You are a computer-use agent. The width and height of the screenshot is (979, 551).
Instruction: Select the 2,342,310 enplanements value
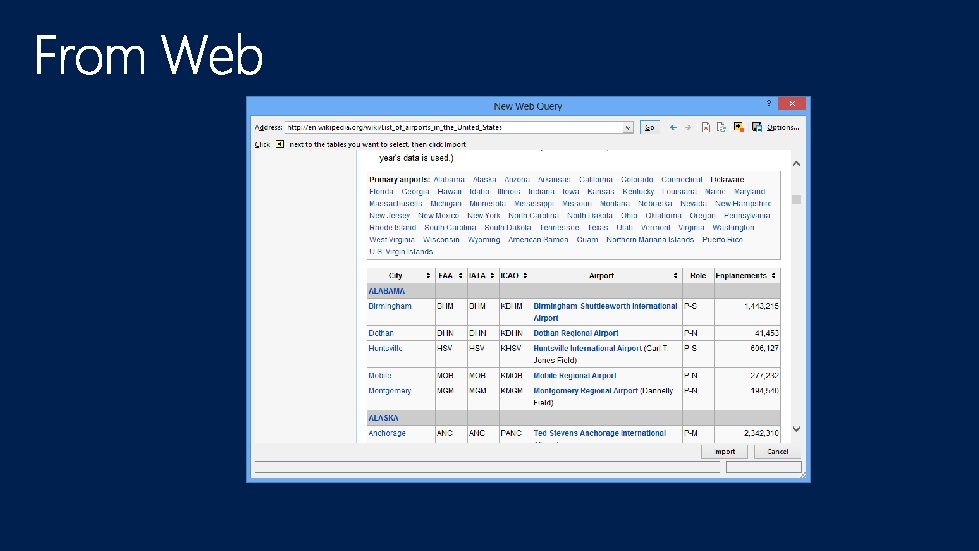(761, 433)
